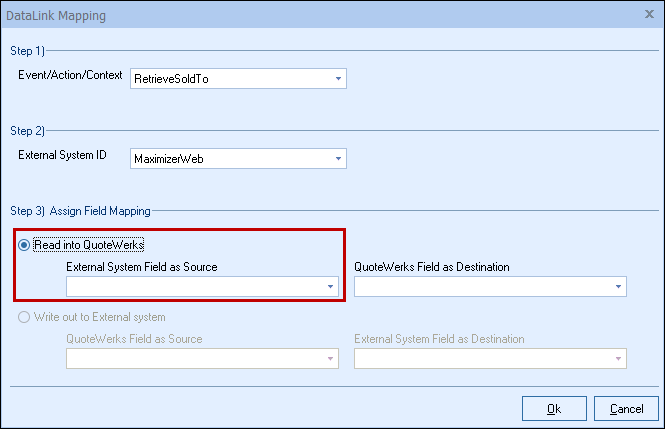665x429 pixels.
Task: Click the disabled QuoteWerks Field as Source box
Action: pyautogui.click(x=195, y=359)
